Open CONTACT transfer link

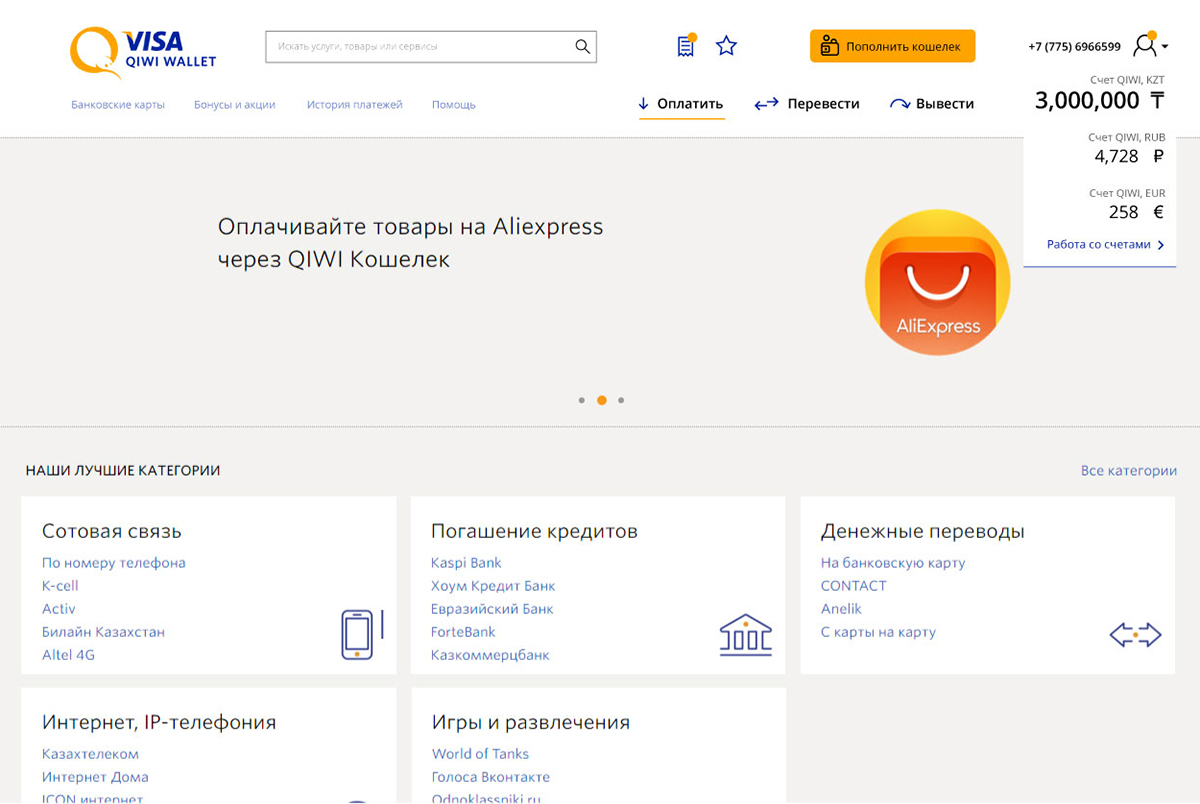pyautogui.click(x=854, y=586)
